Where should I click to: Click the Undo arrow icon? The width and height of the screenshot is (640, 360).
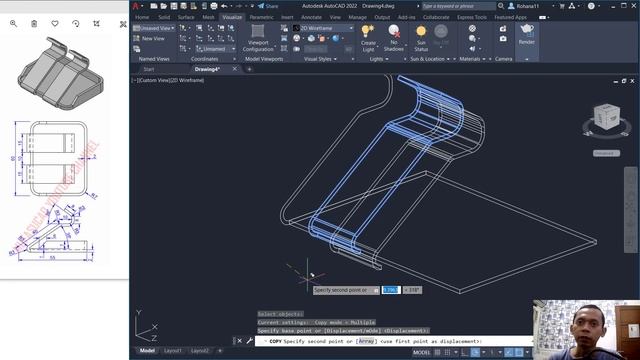(x=224, y=6)
